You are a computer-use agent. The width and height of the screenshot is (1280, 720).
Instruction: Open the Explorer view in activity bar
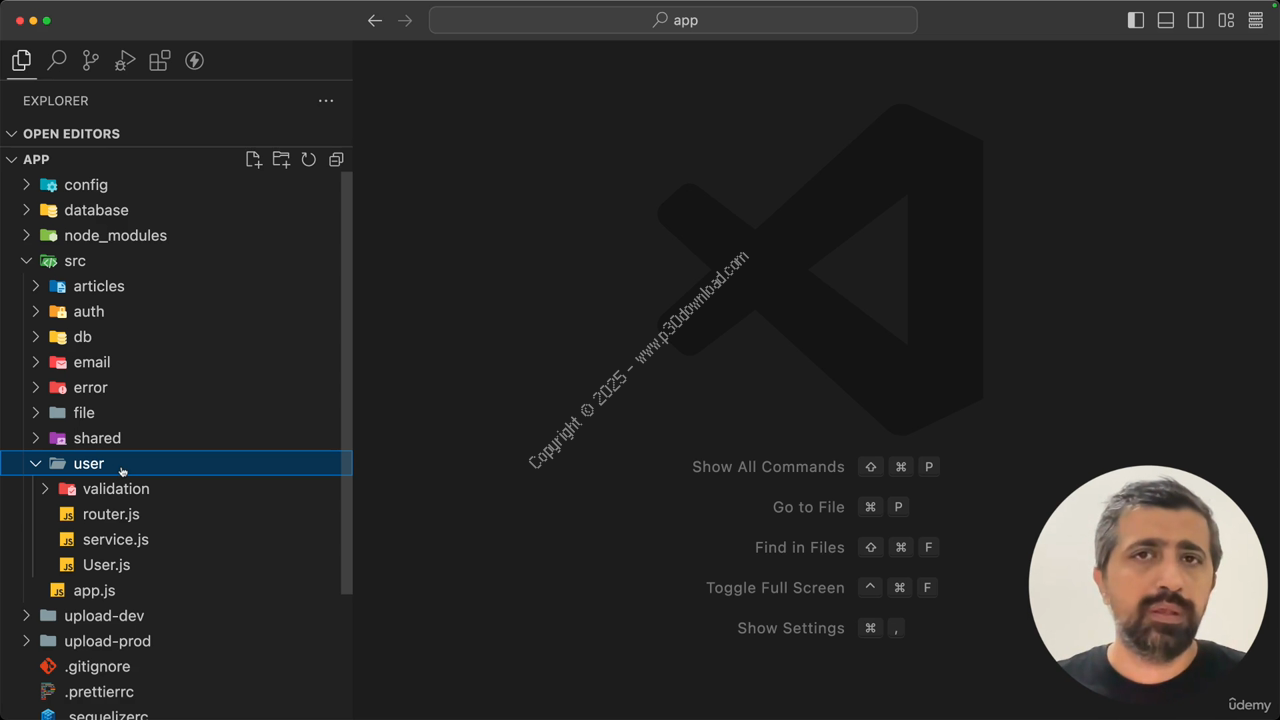tap(21, 61)
